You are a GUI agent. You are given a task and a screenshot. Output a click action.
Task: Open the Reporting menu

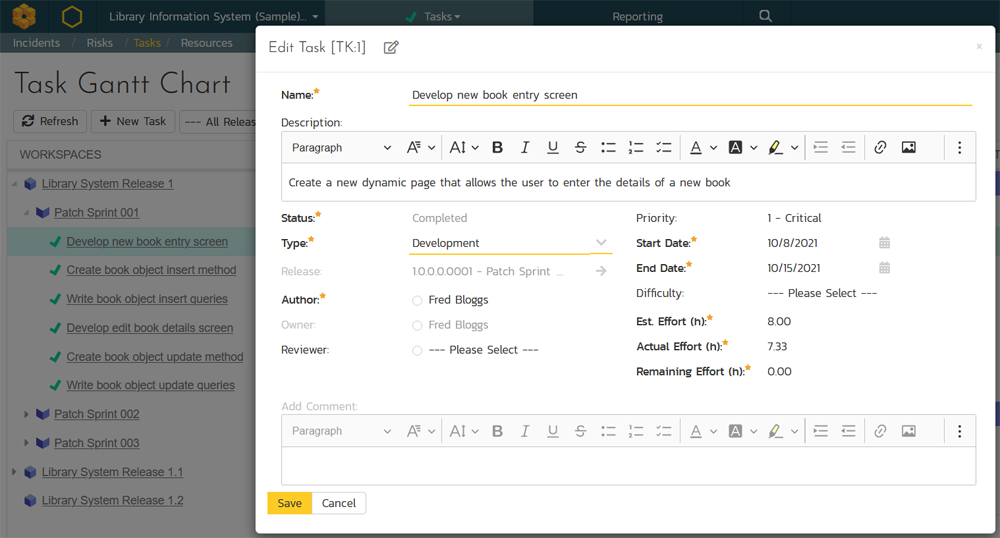(x=637, y=16)
